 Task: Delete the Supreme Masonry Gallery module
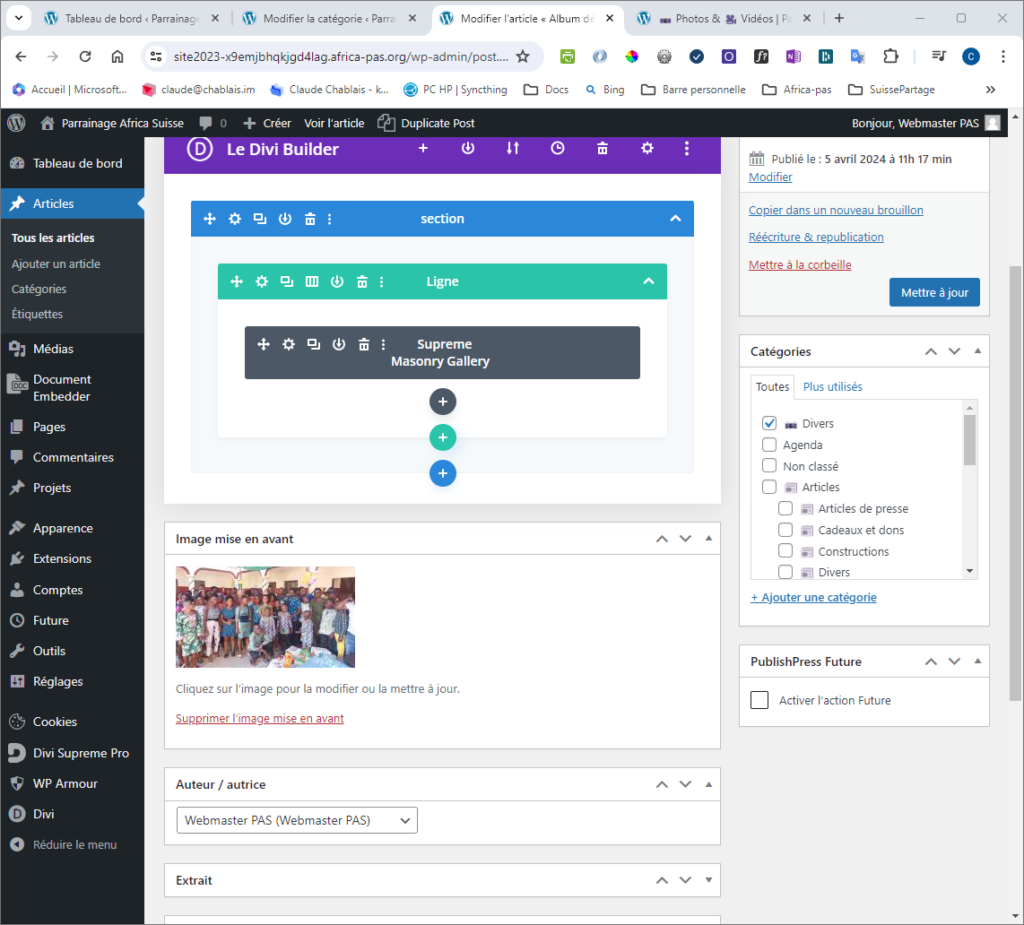[x=364, y=344]
